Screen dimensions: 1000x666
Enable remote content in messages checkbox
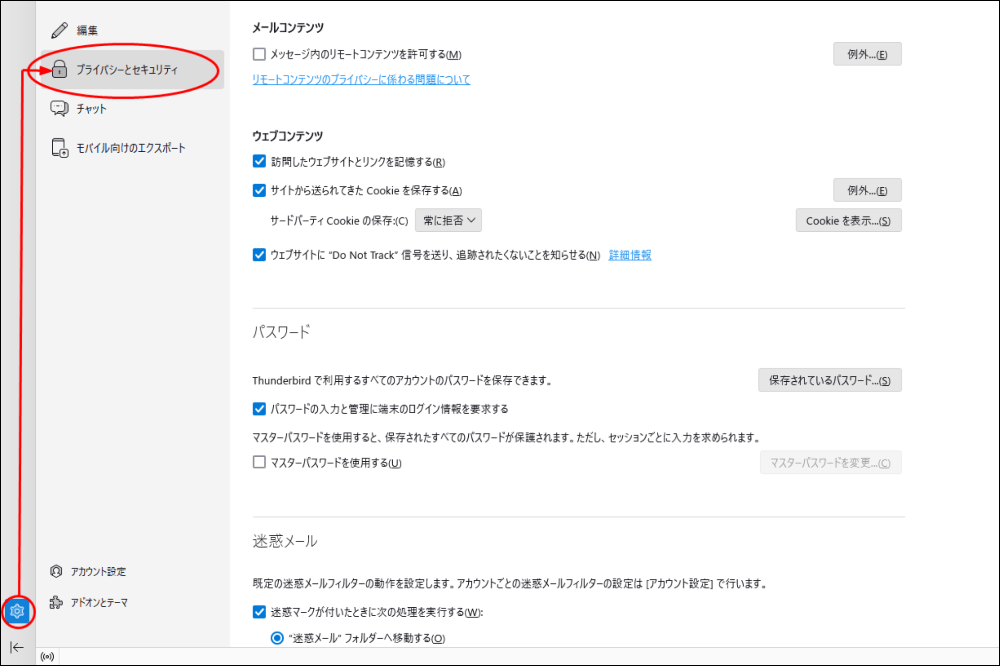259,54
